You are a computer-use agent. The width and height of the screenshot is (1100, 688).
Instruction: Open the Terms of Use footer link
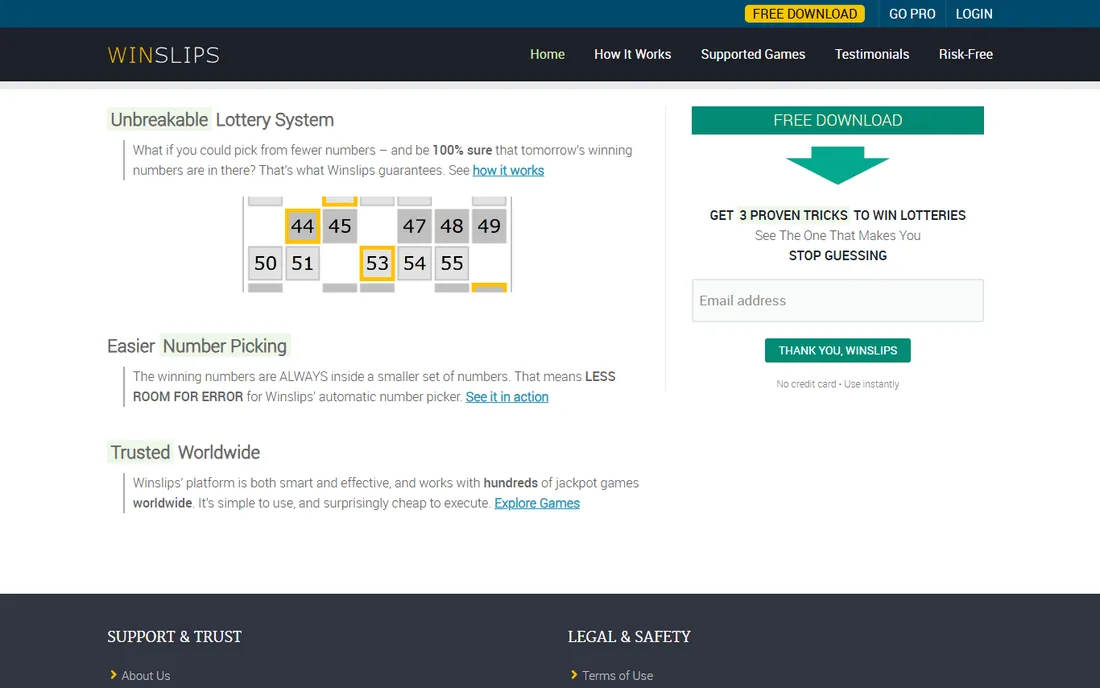617,675
